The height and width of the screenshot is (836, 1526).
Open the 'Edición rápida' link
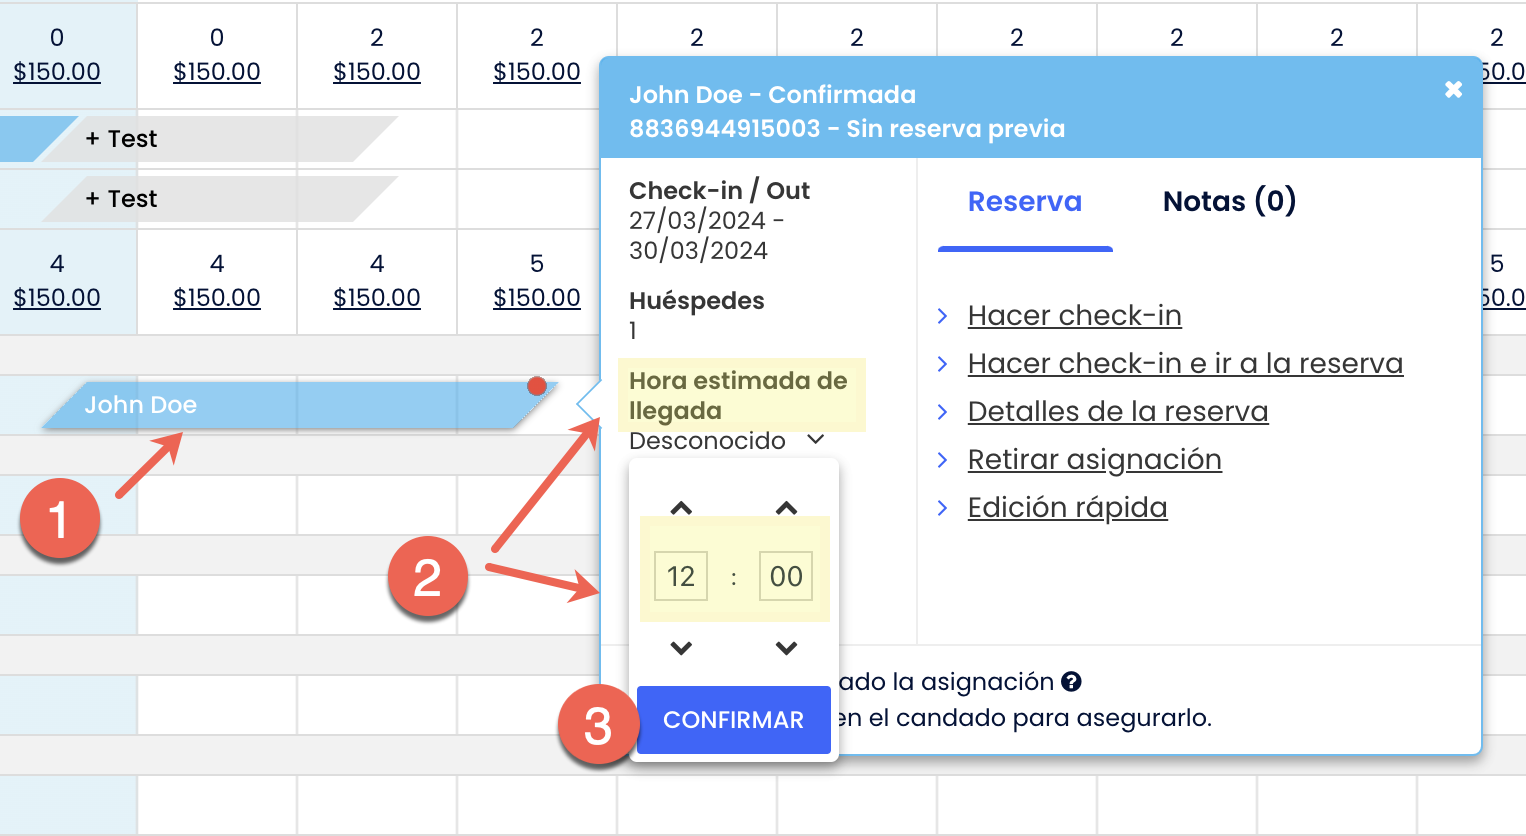tap(1067, 508)
